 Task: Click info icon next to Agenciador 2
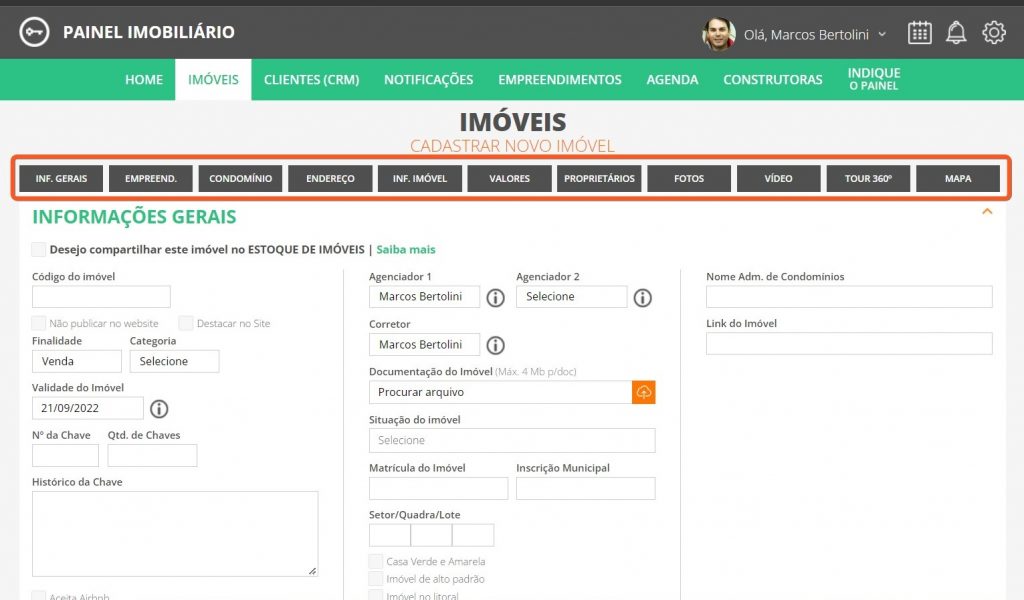[643, 297]
